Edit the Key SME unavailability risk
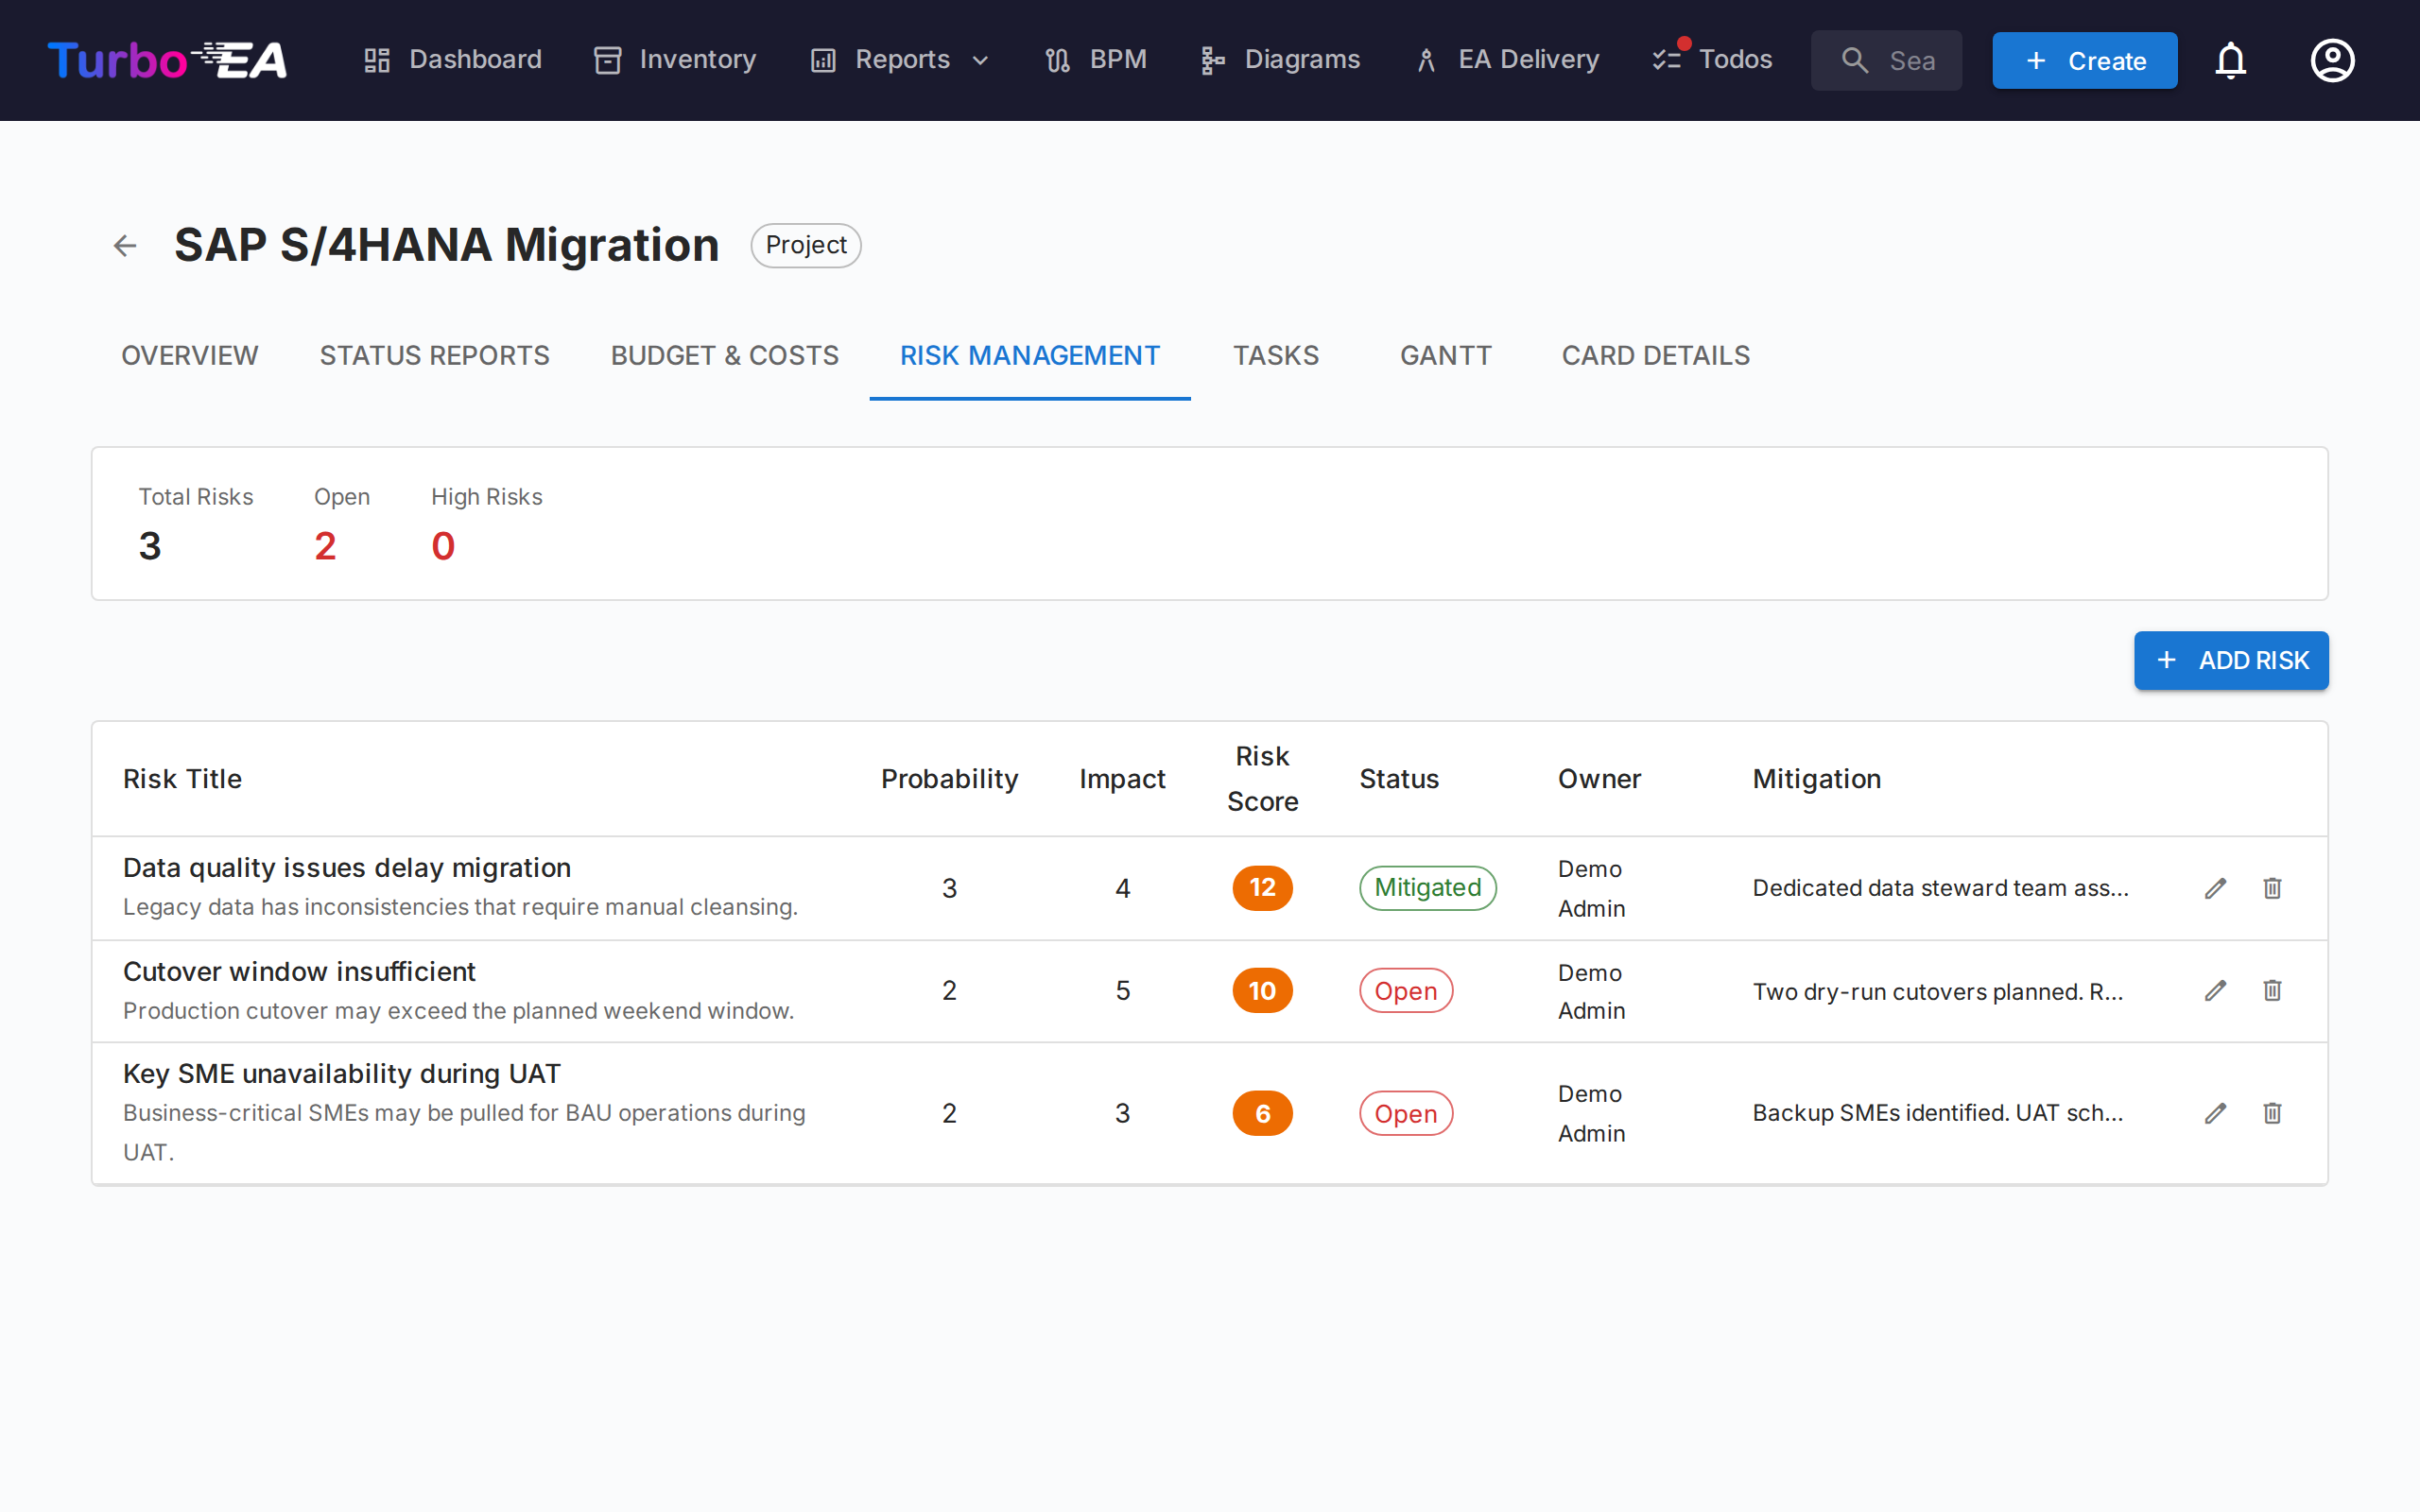Viewport: 2420px width, 1512px height. coord(2215,1113)
